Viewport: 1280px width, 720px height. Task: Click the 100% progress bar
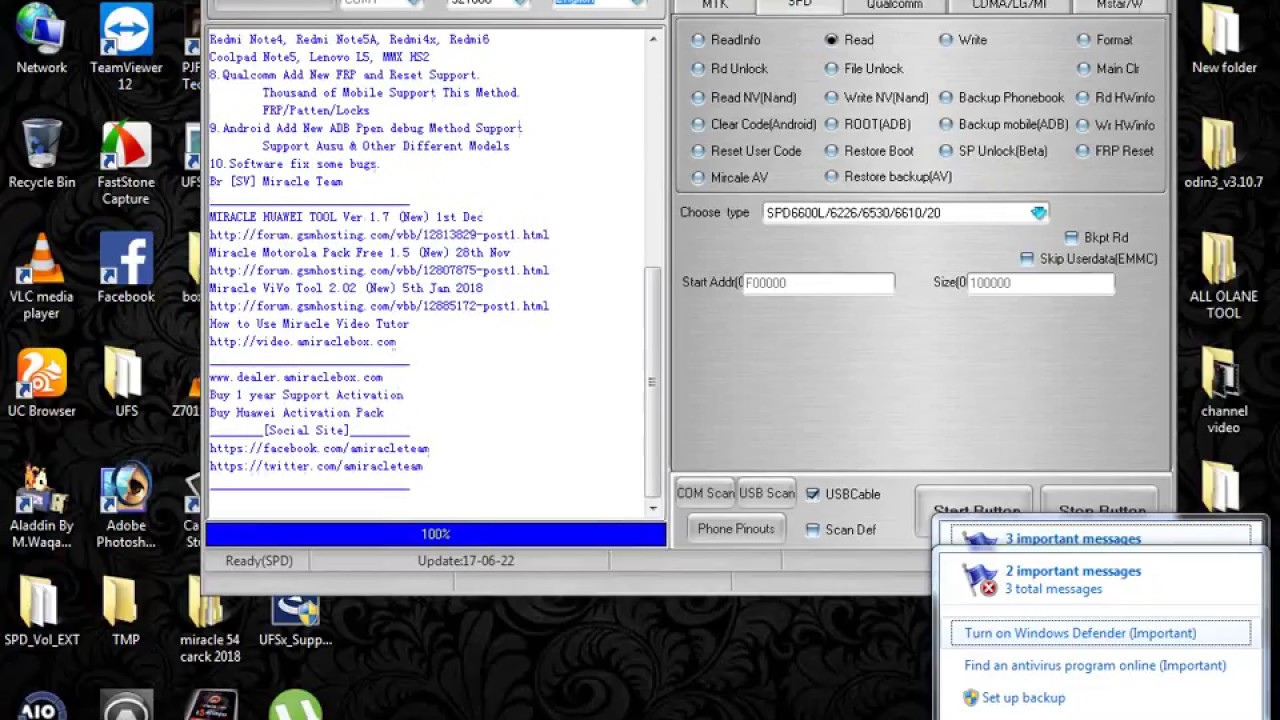pyautogui.click(x=436, y=534)
